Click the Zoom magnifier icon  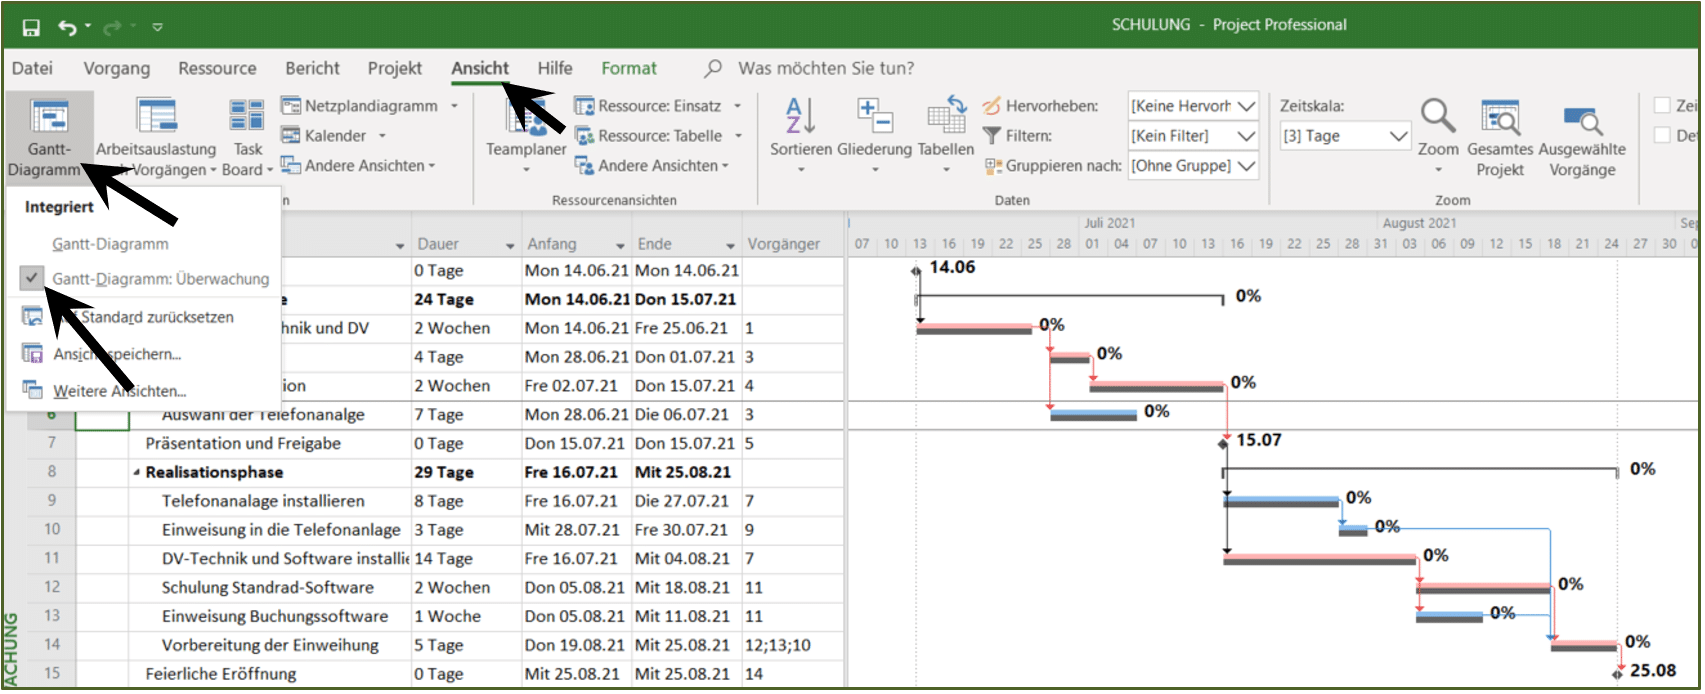pos(1438,116)
